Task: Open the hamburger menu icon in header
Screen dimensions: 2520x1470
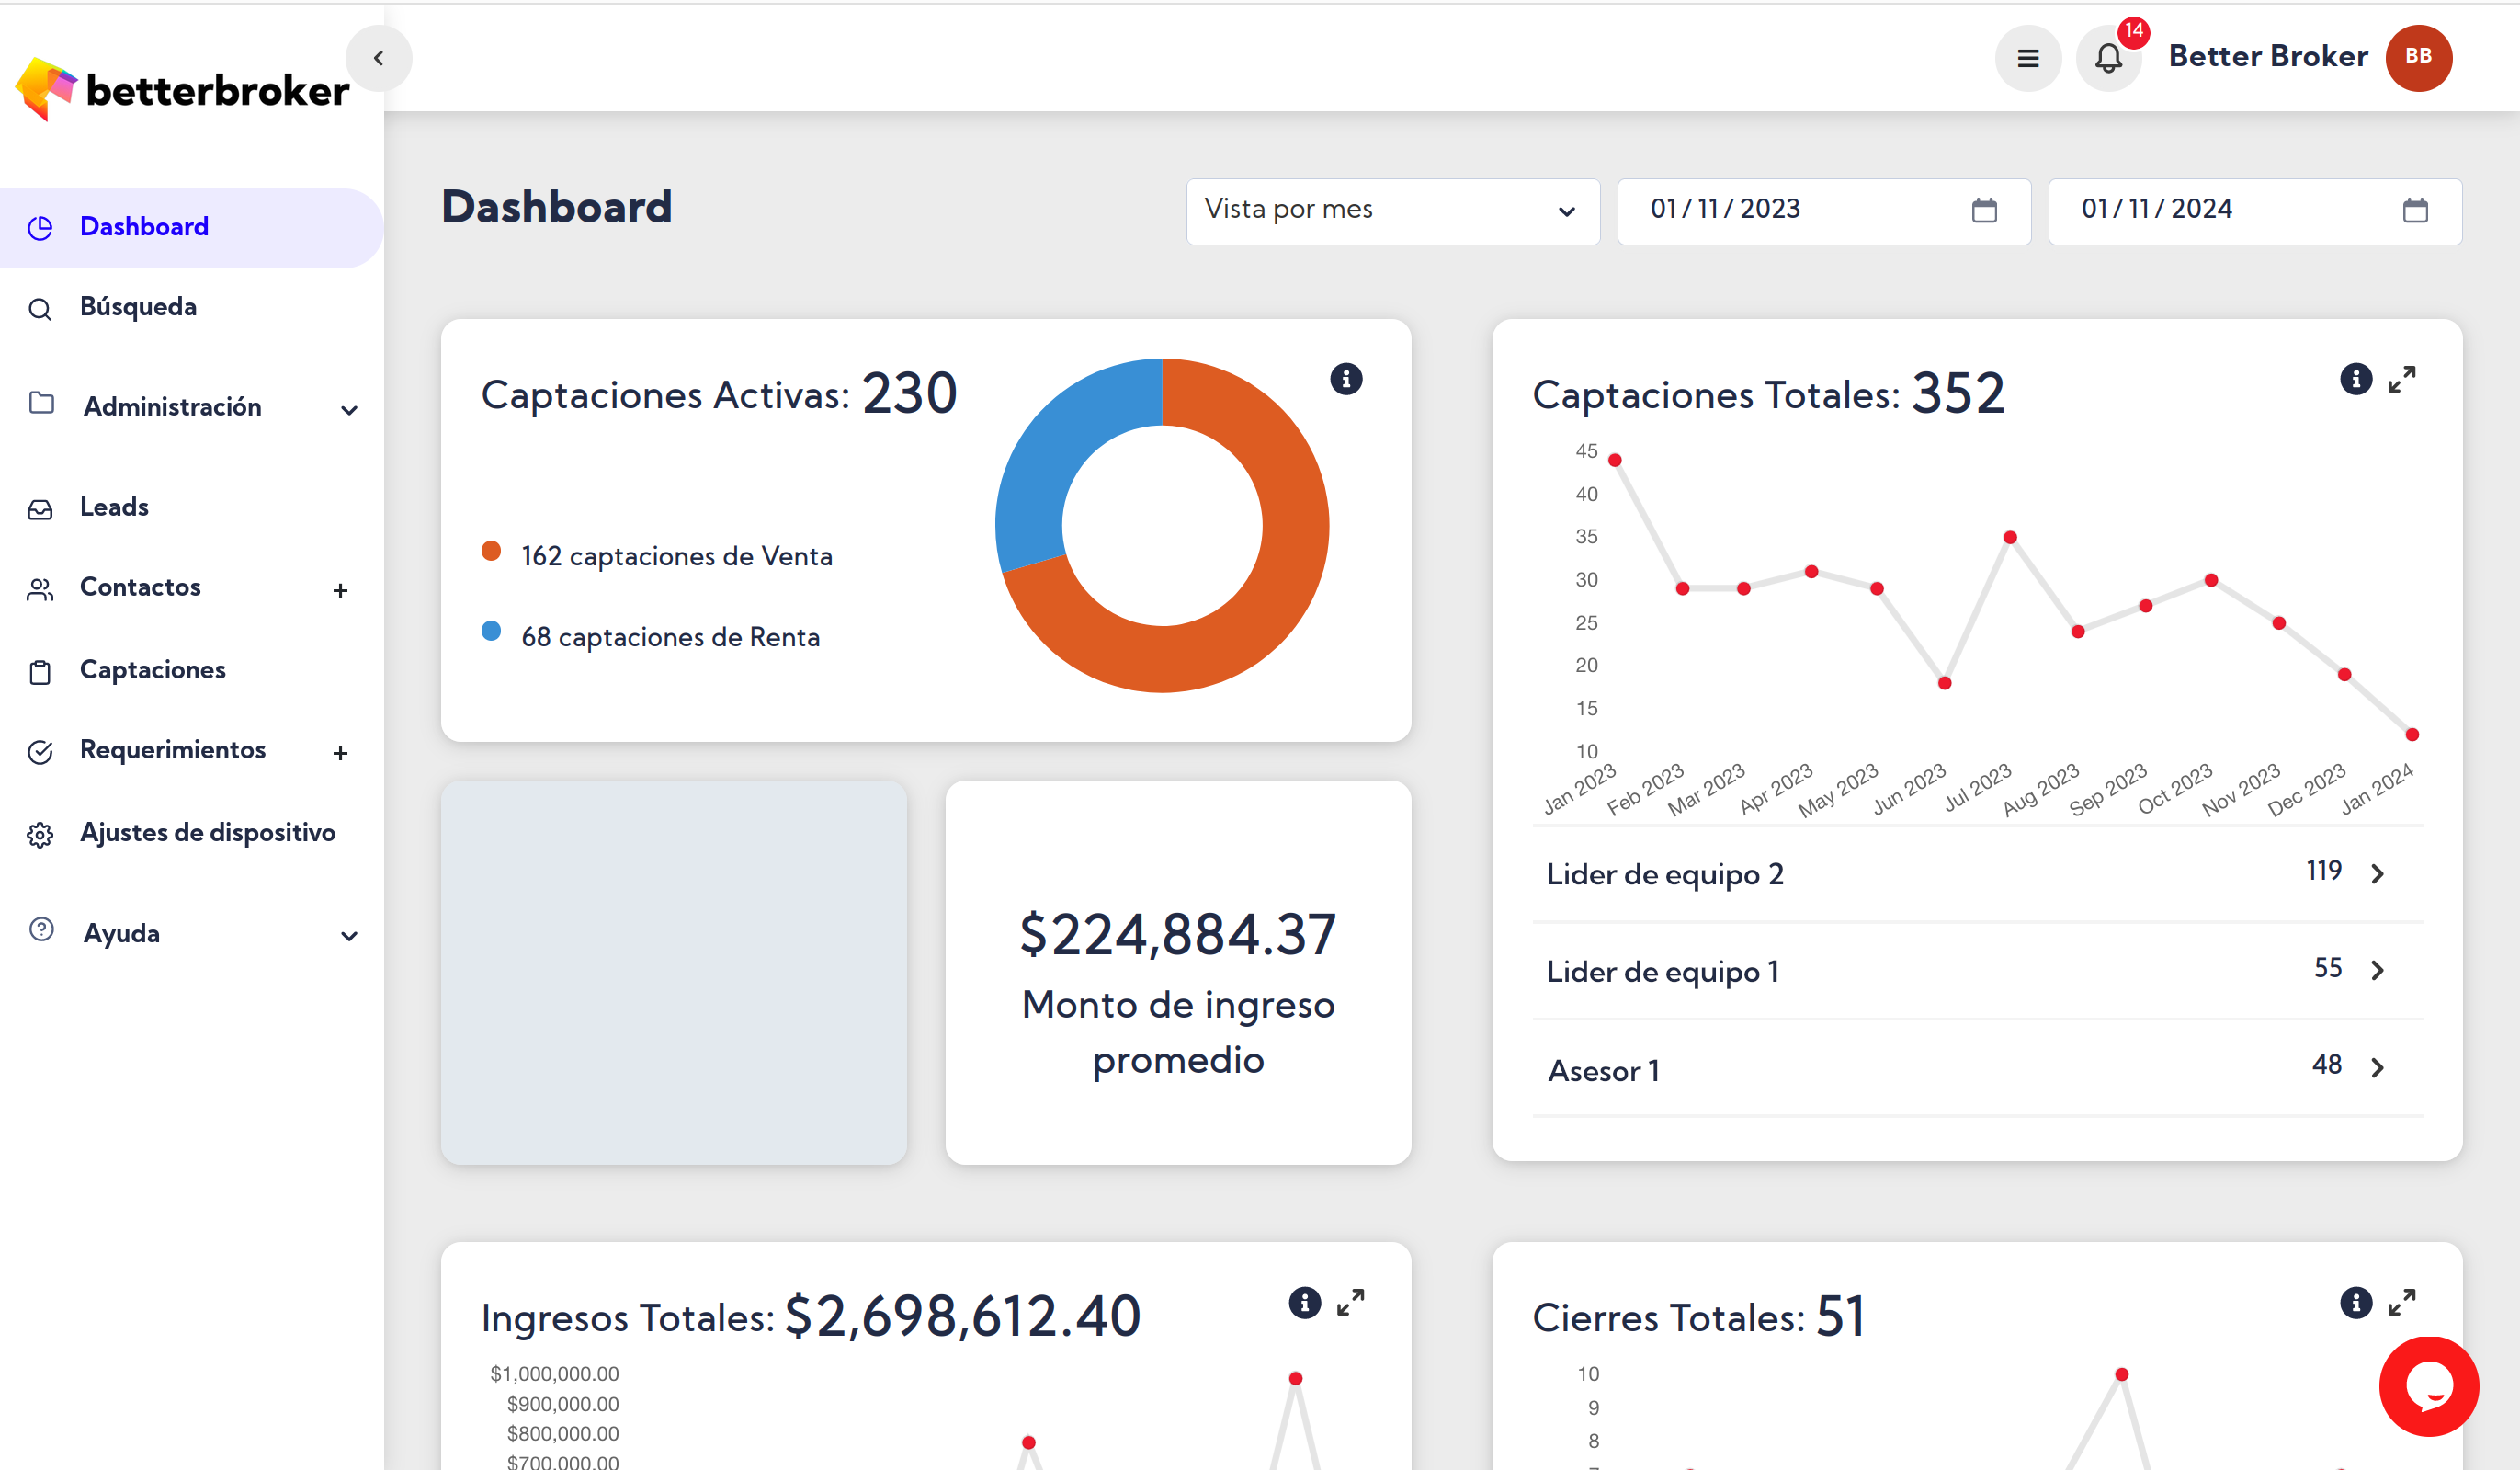Action: 2027,58
